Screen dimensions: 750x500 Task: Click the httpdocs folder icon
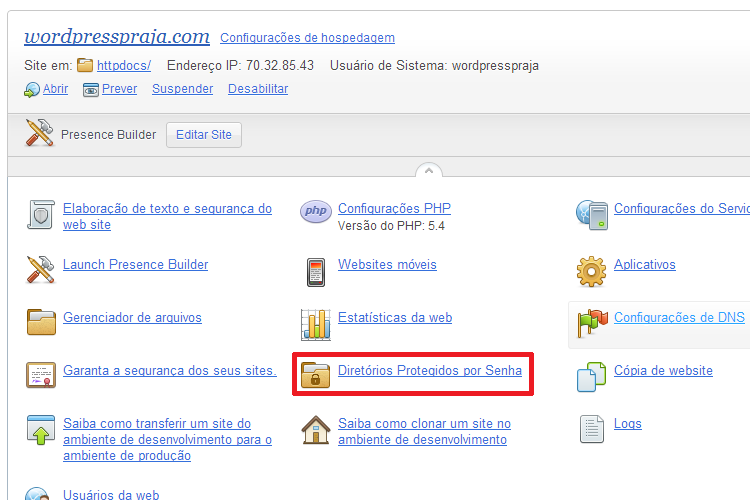(x=85, y=65)
